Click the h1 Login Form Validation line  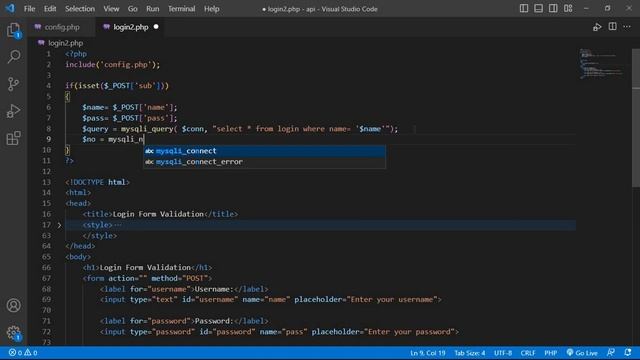click(147, 267)
